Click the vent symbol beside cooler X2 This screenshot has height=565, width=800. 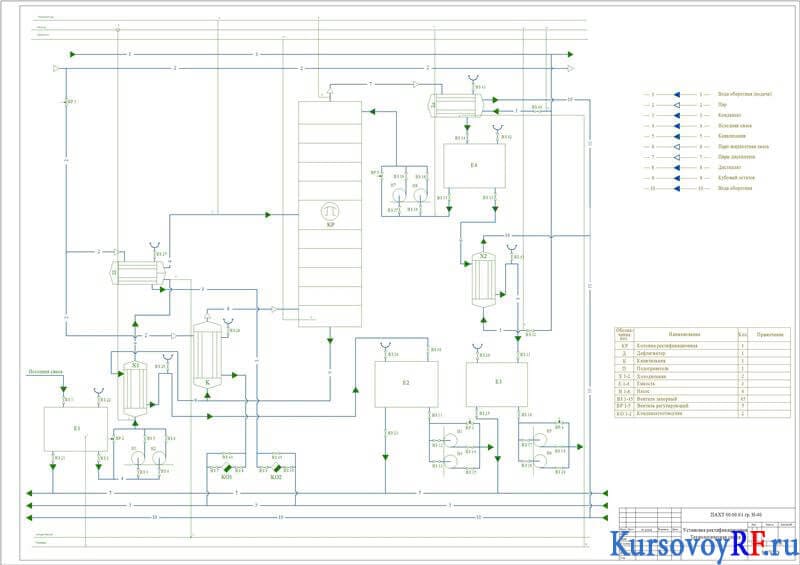[511, 249]
